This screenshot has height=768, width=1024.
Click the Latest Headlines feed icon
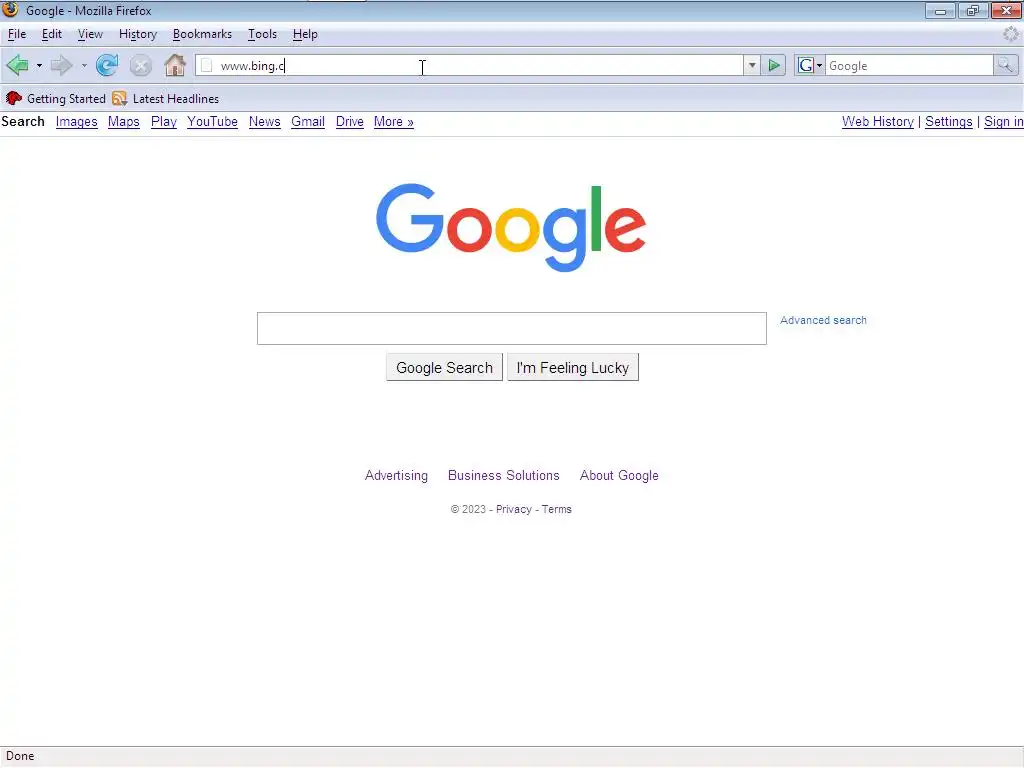(x=120, y=99)
